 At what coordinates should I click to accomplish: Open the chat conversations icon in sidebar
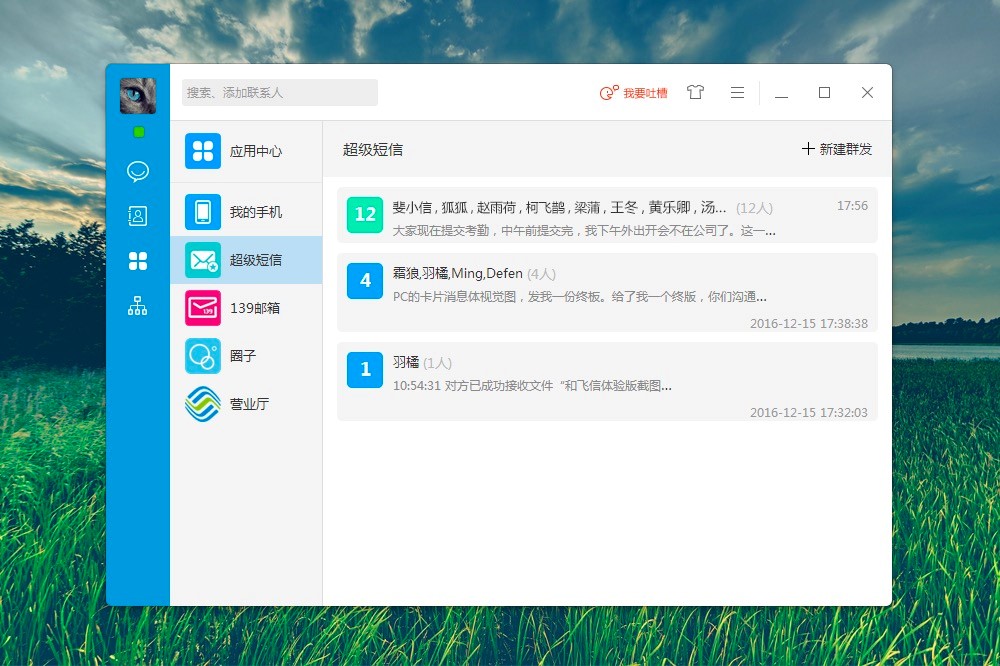tap(137, 172)
